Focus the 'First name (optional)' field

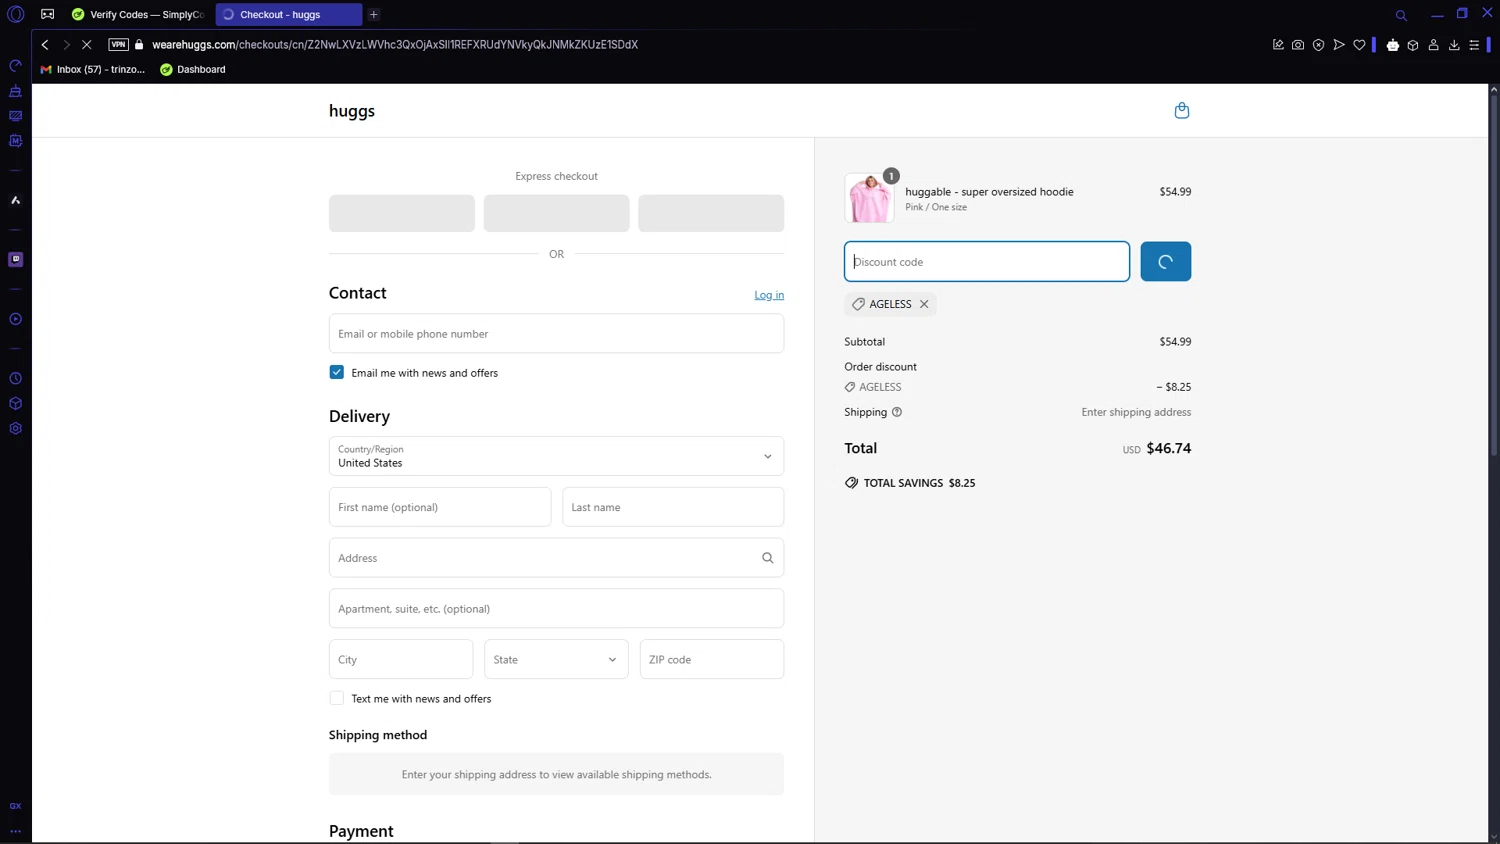pyautogui.click(x=440, y=507)
